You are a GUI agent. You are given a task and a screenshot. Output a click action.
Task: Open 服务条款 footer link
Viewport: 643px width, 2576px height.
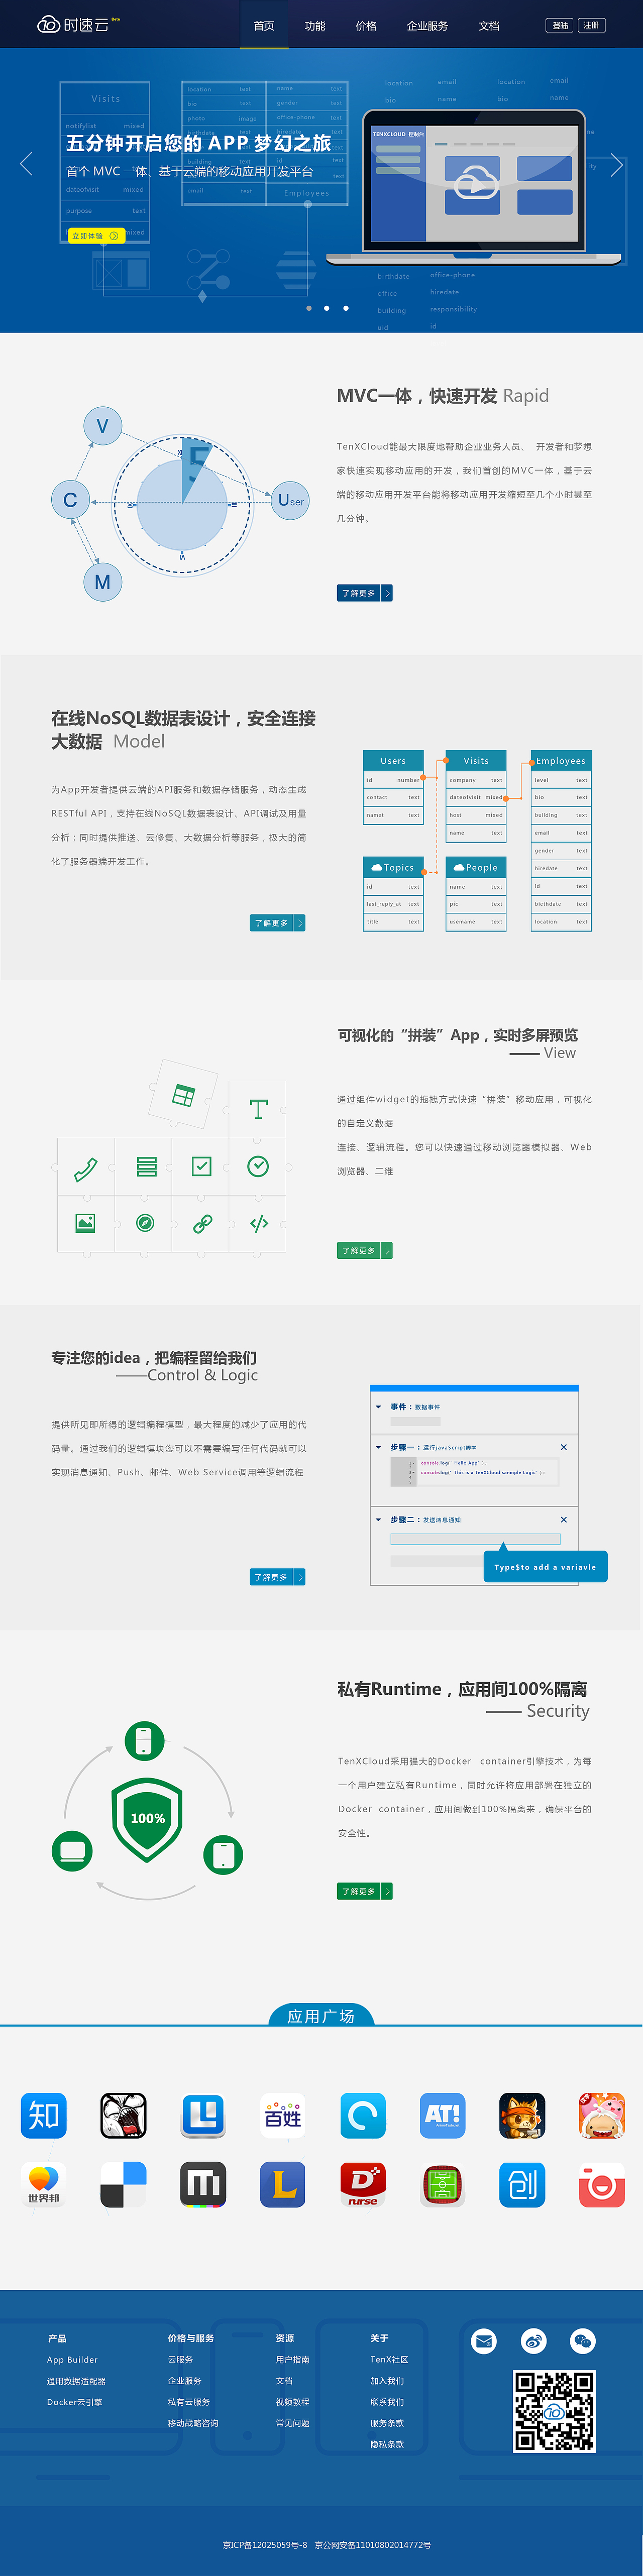387,2423
